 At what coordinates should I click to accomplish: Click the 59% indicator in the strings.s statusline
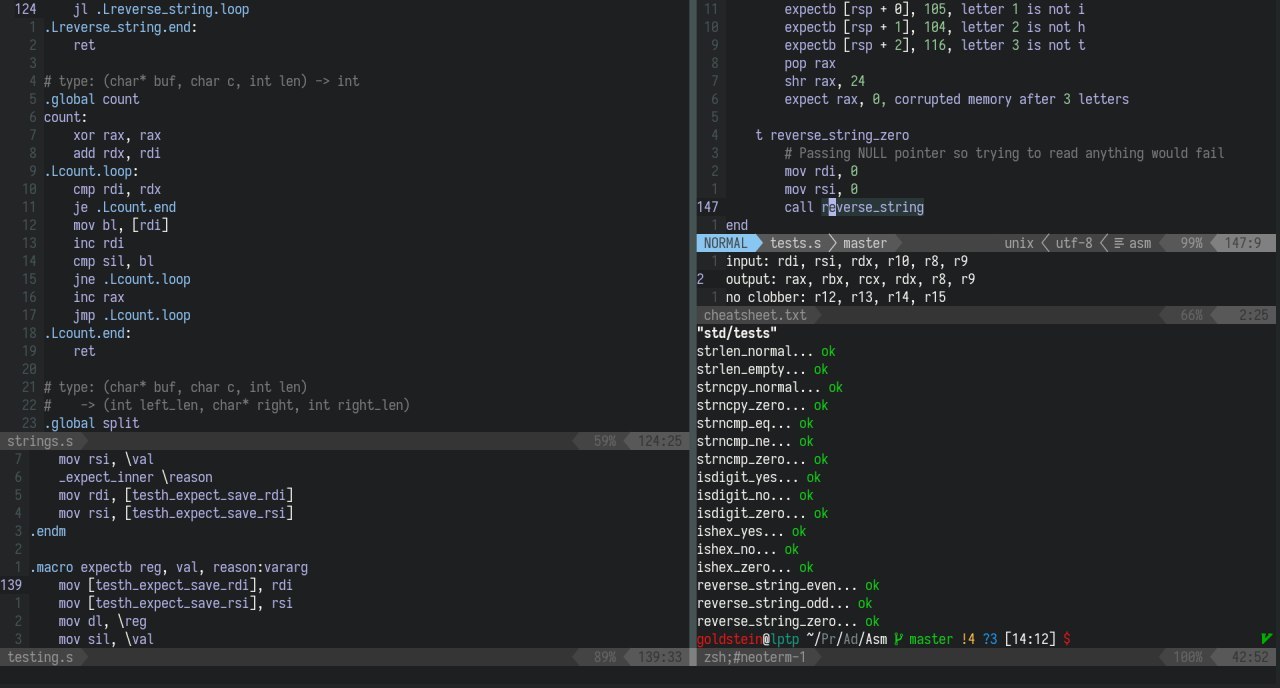(x=604, y=441)
